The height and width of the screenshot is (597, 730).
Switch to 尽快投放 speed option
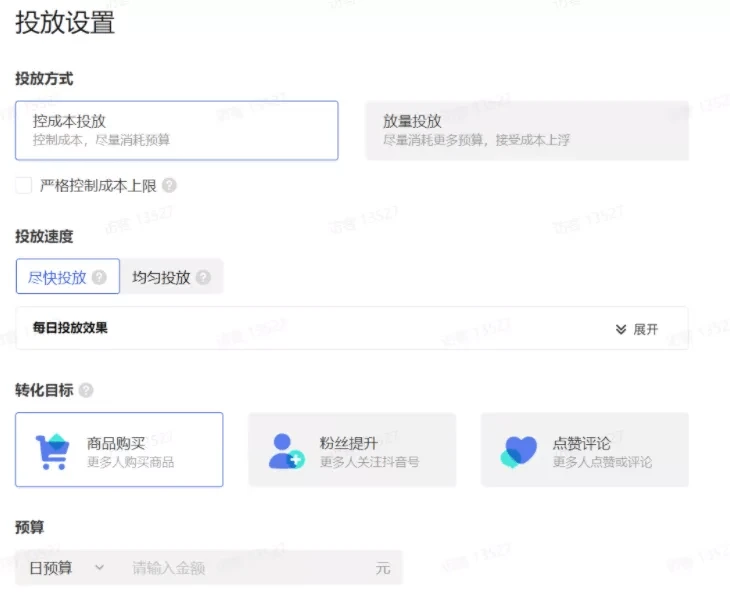60,277
